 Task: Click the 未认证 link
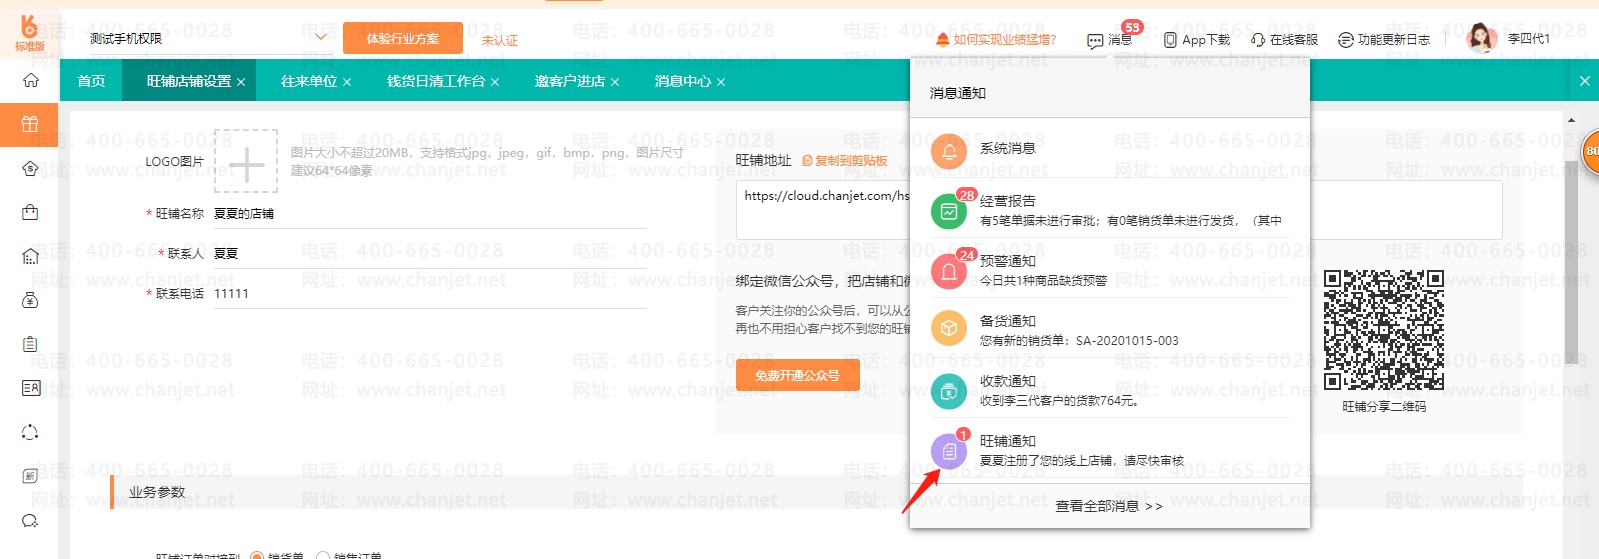500,40
